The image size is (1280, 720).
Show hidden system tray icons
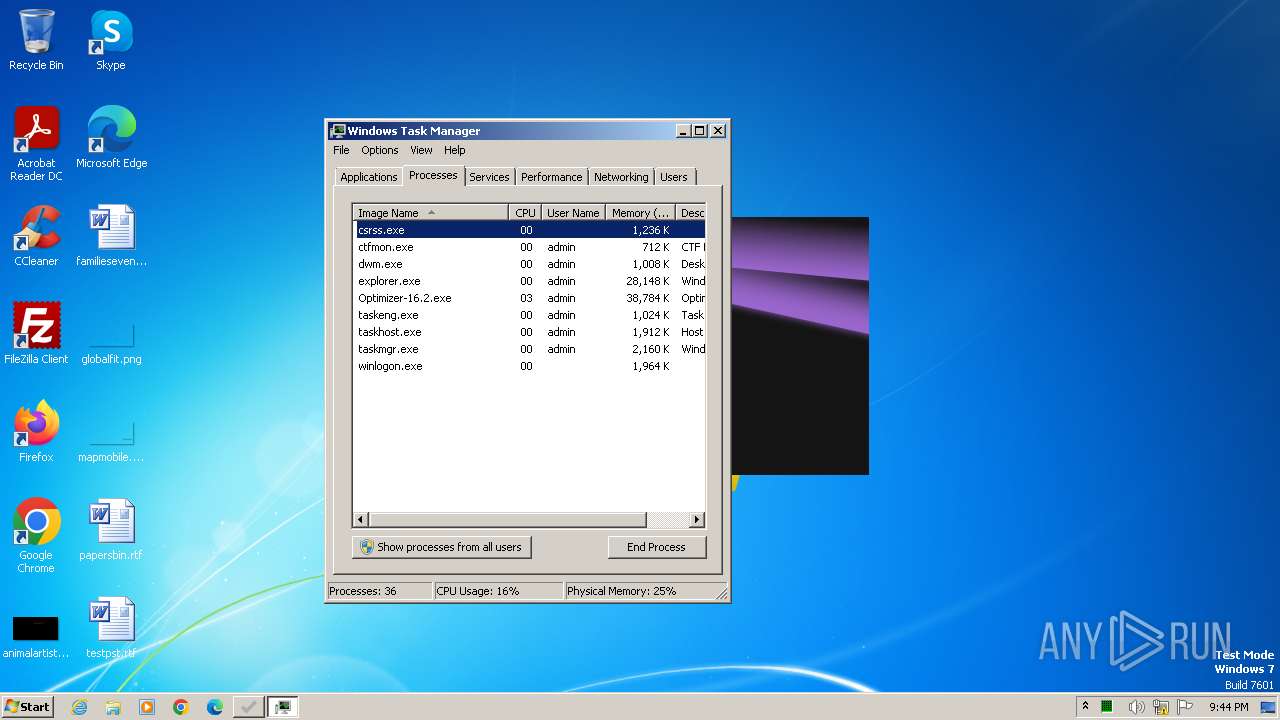tap(1086, 707)
